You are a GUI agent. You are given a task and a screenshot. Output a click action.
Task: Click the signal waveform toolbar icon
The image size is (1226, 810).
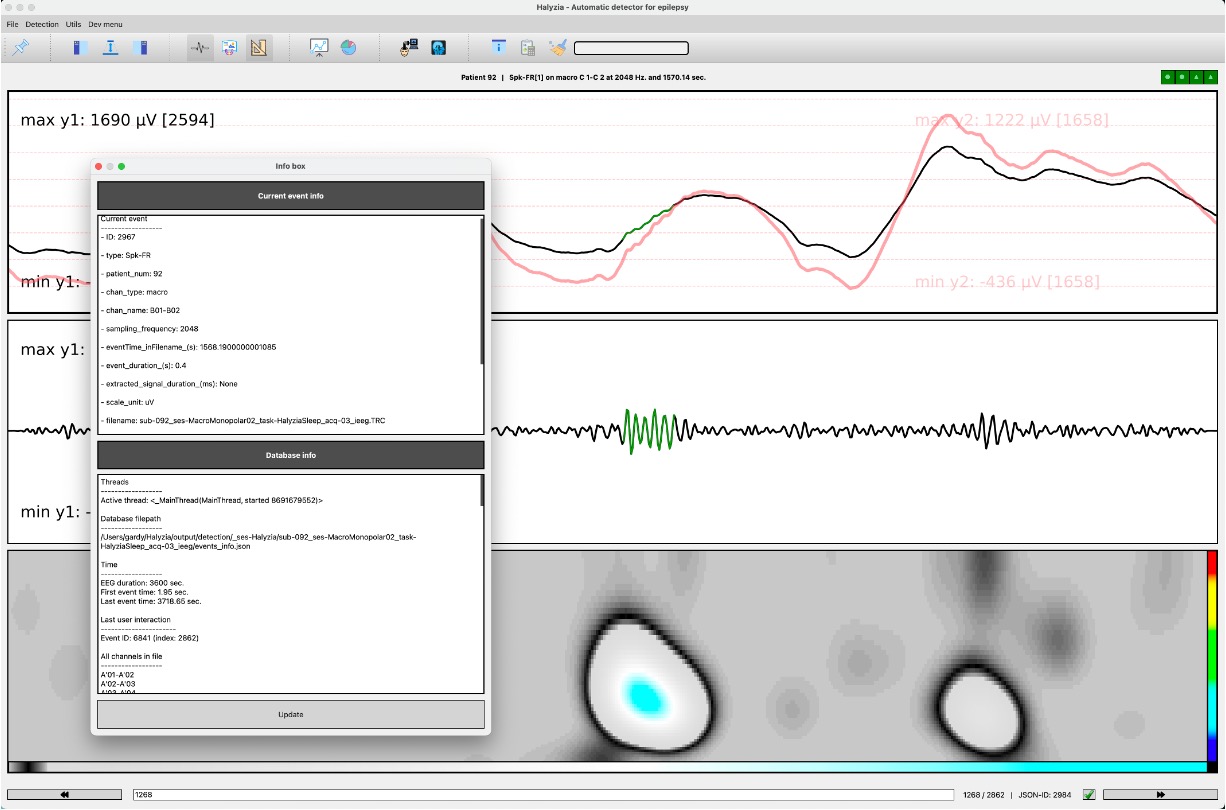200,47
